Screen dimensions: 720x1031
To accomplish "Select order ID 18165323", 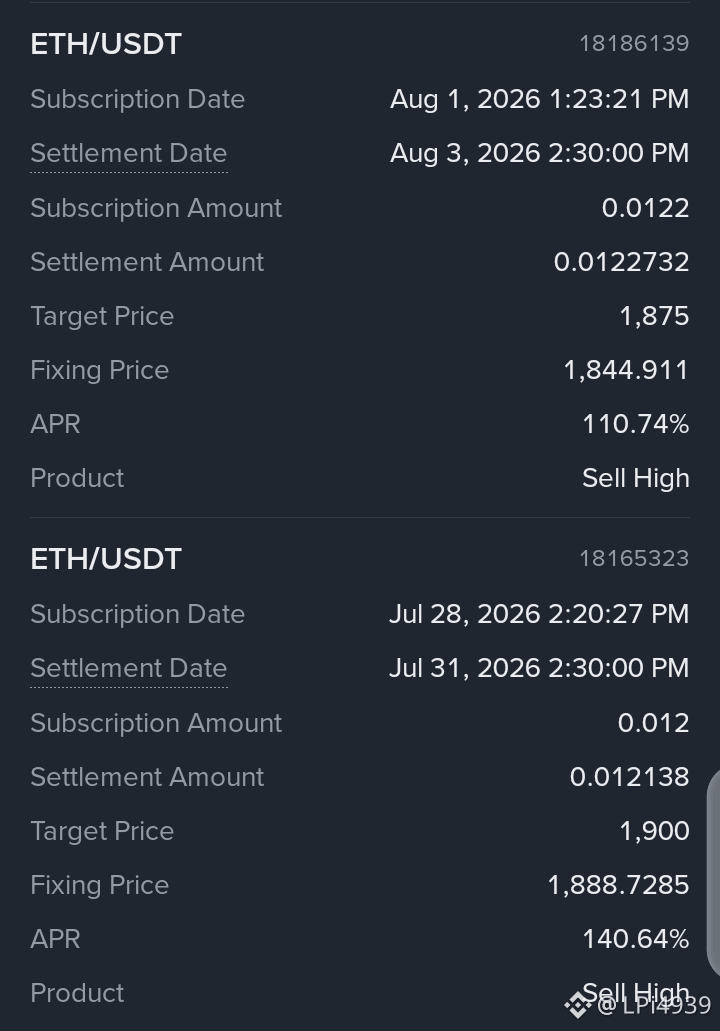I will pyautogui.click(x=634, y=558).
